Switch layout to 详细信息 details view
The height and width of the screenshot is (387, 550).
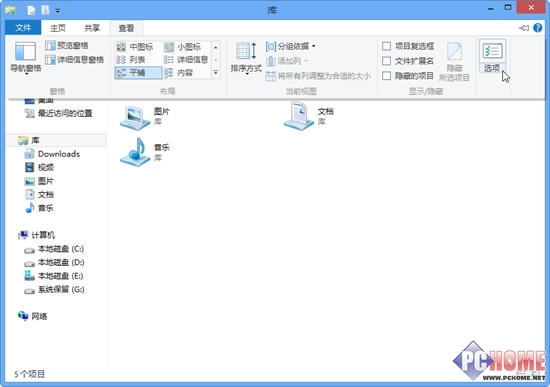186,60
